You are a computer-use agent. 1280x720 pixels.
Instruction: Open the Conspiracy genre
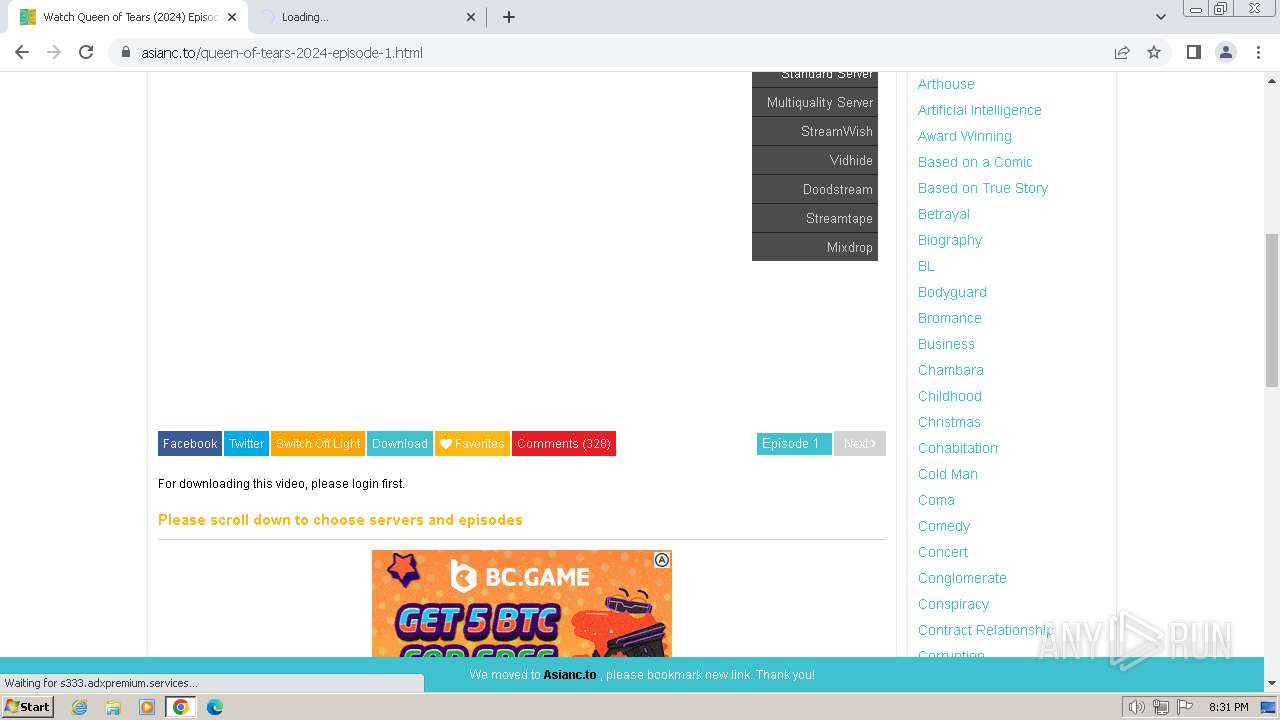953,604
